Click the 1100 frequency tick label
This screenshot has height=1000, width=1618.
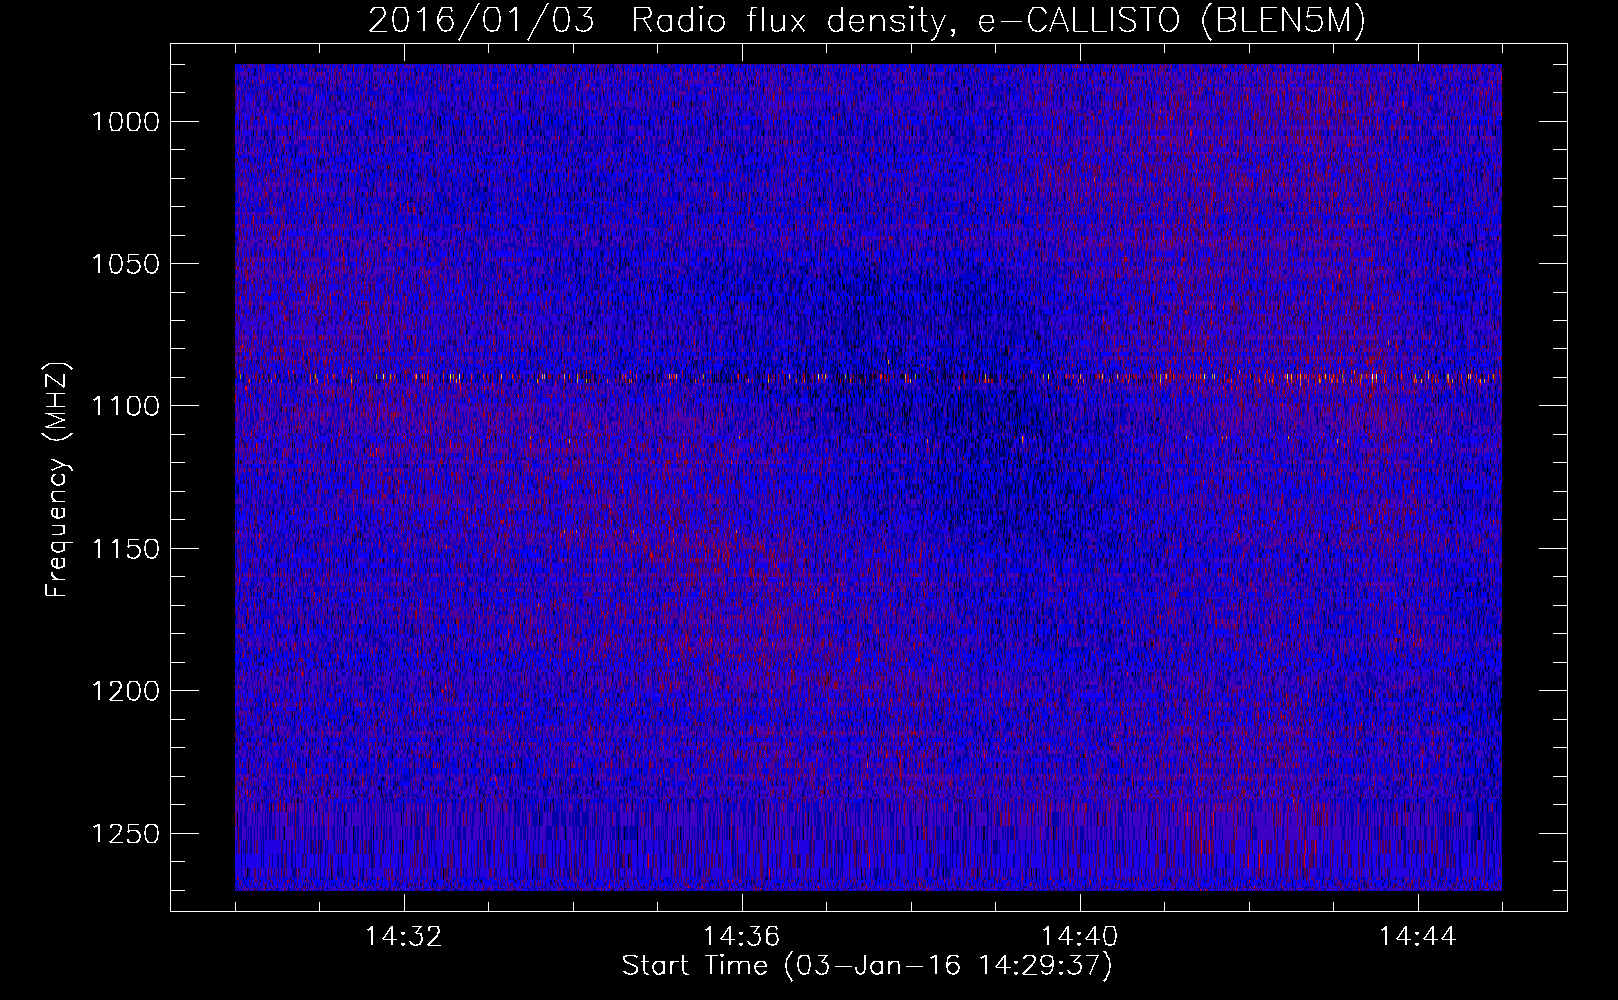pyautogui.click(x=126, y=406)
